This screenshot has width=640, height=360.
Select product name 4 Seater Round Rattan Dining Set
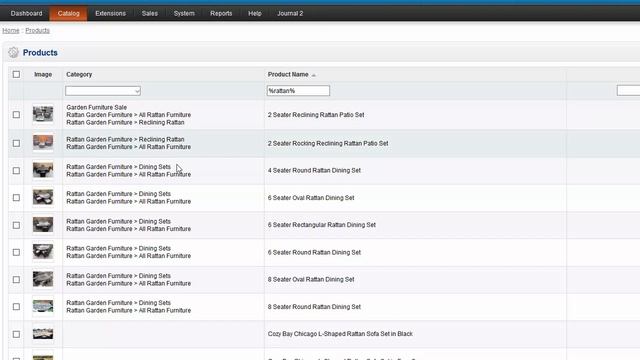click(314, 171)
